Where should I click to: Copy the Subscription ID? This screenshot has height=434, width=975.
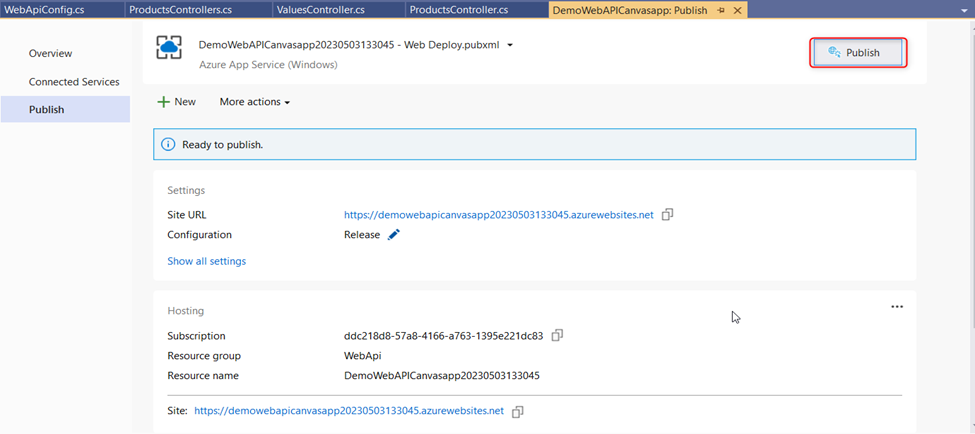tap(558, 335)
